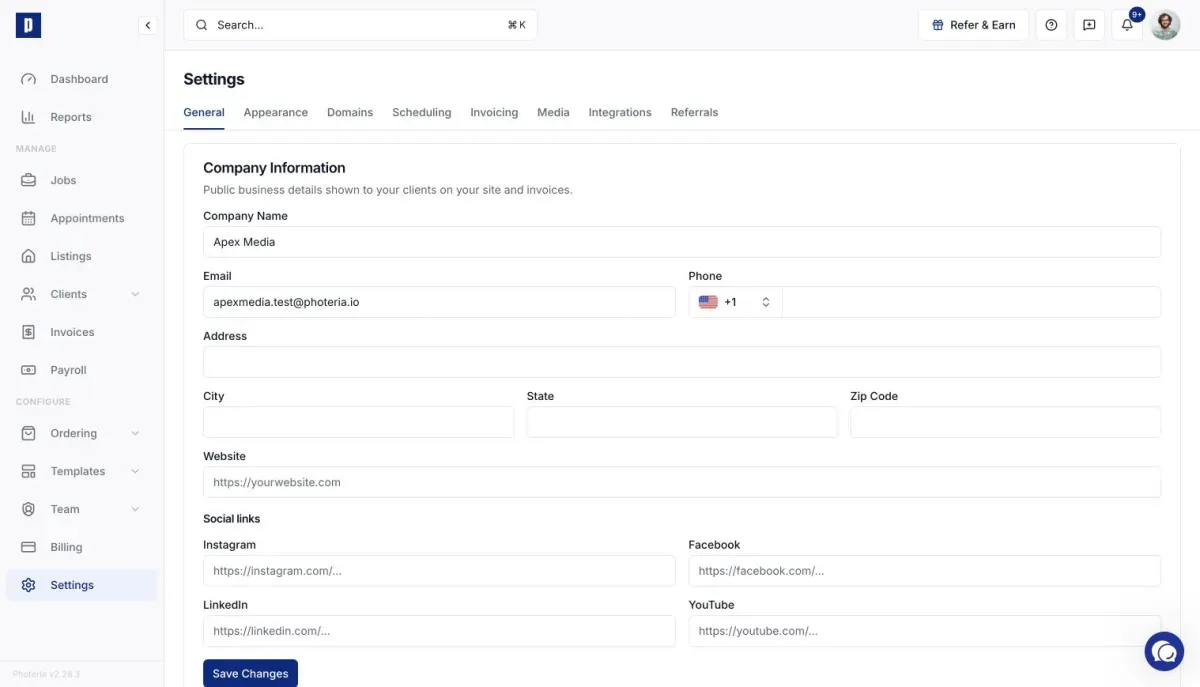
Task: Click the Website input field
Action: [x=682, y=482]
